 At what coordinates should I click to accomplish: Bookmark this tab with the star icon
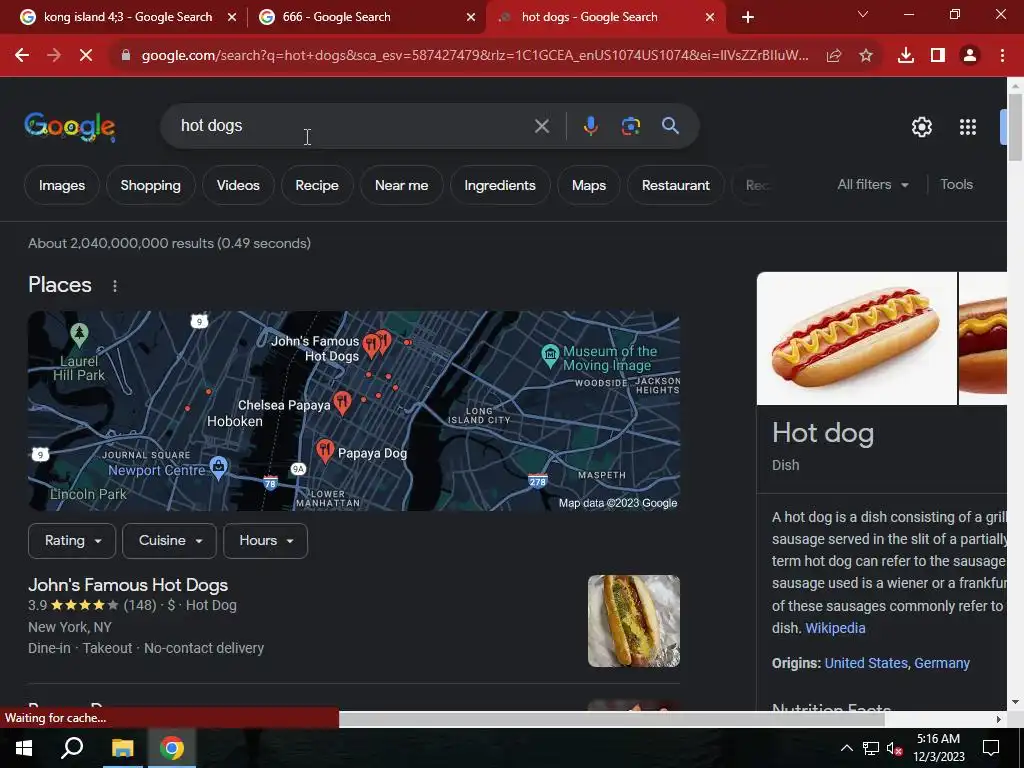866,56
